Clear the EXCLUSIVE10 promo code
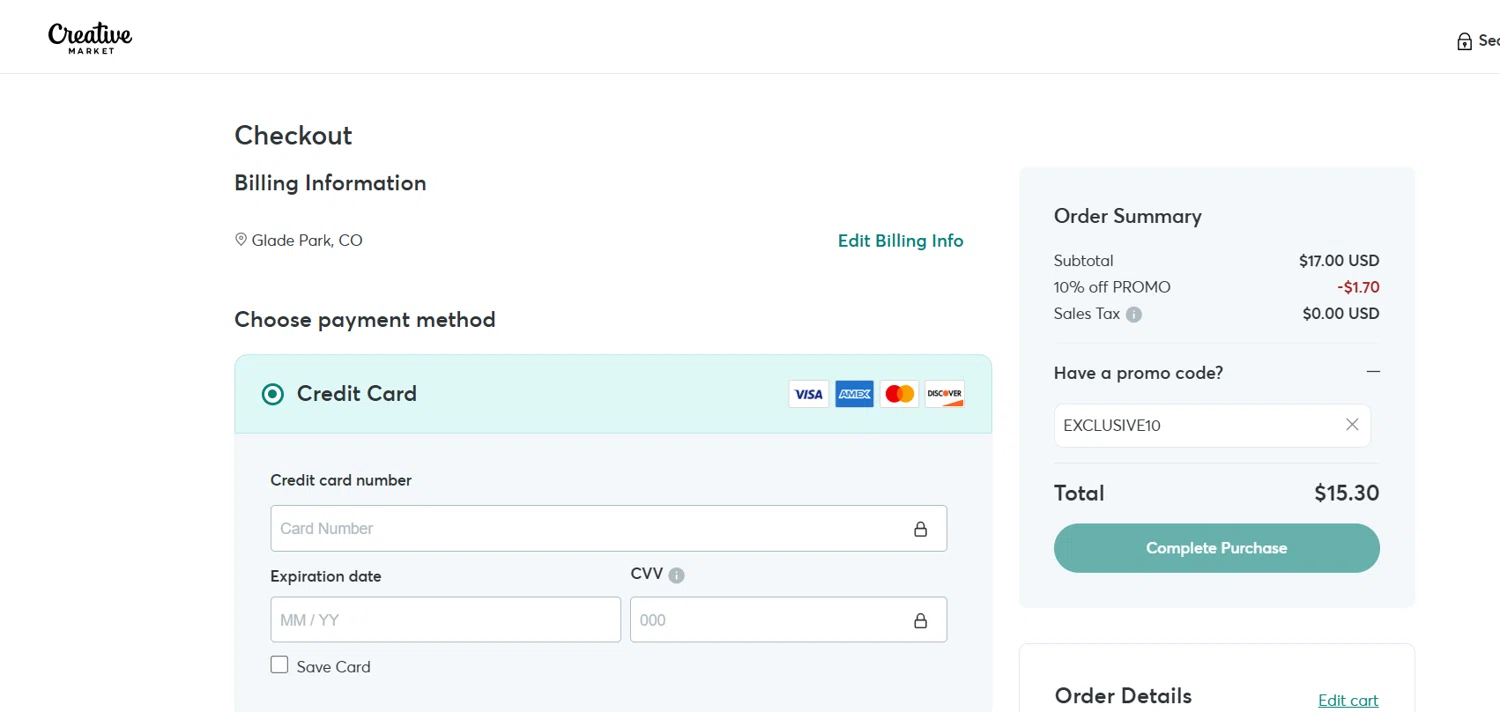The image size is (1500, 712). (1352, 425)
